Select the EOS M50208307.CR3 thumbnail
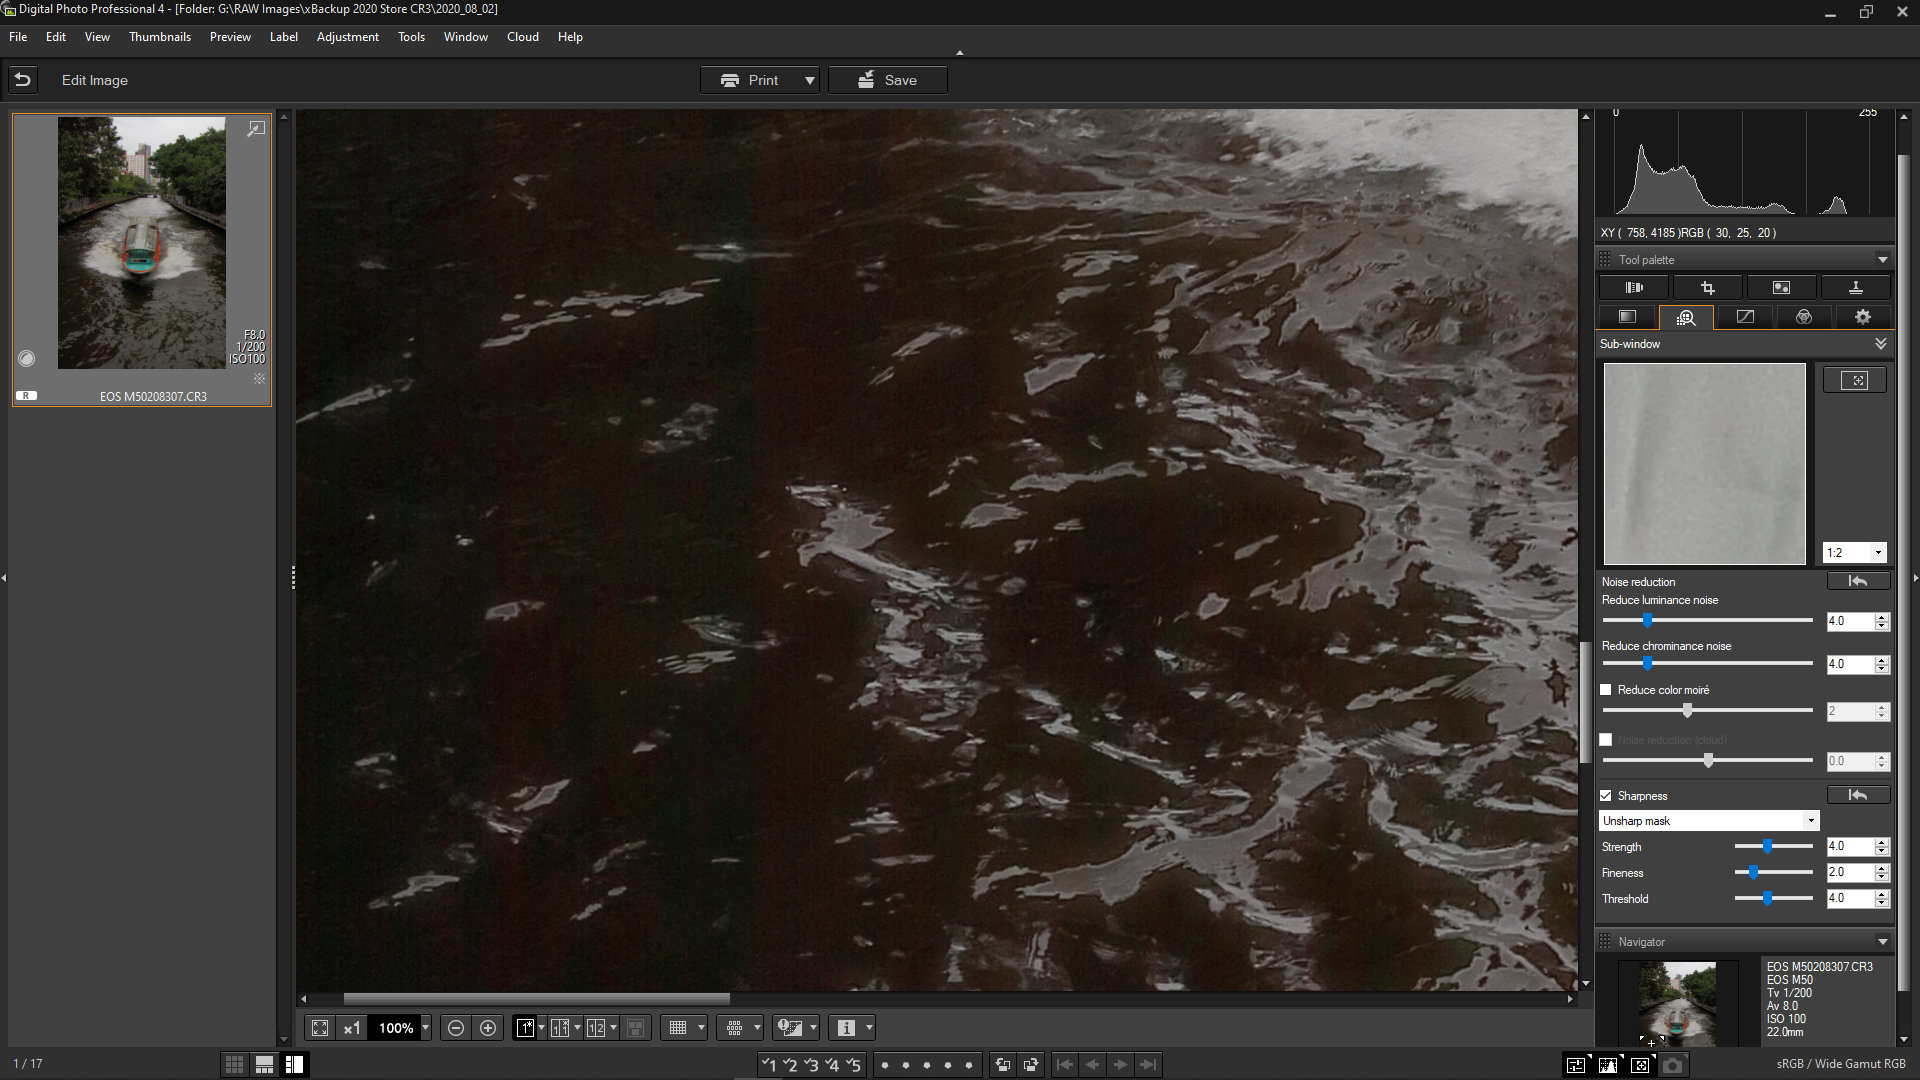Screen dimensions: 1920x1080 click(x=141, y=259)
